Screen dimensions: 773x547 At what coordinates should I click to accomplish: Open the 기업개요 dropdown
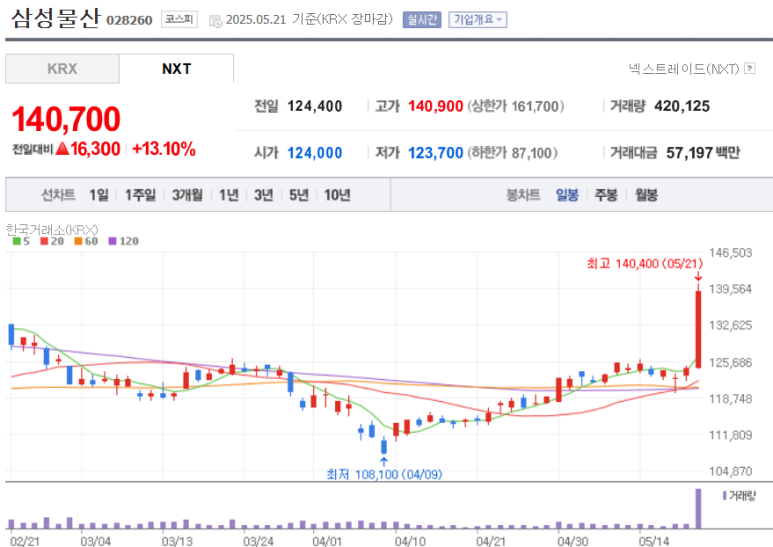coord(477,20)
